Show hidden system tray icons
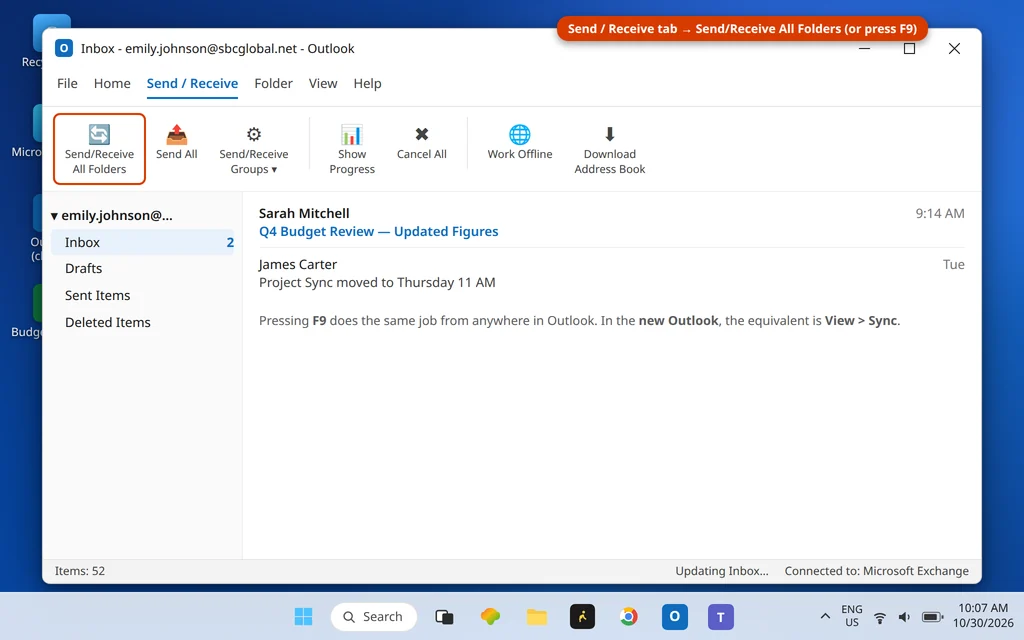The height and width of the screenshot is (640, 1024). click(825, 616)
